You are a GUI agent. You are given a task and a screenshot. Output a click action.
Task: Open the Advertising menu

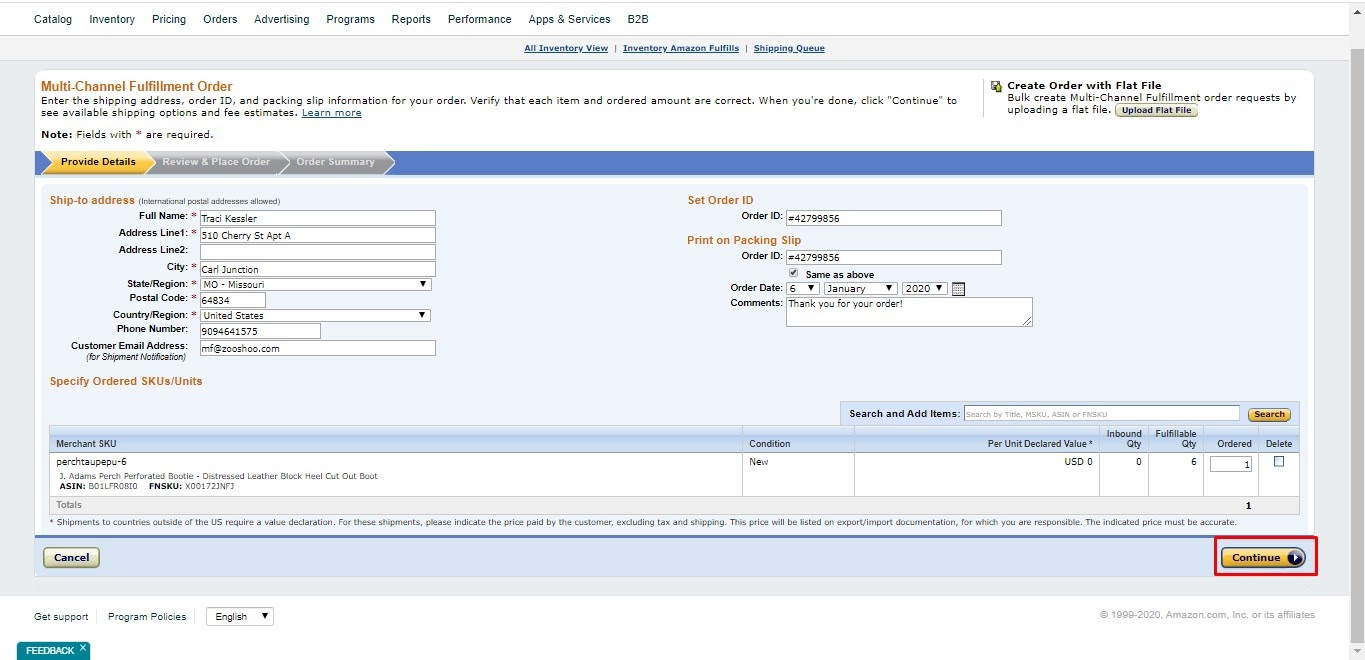(x=281, y=19)
